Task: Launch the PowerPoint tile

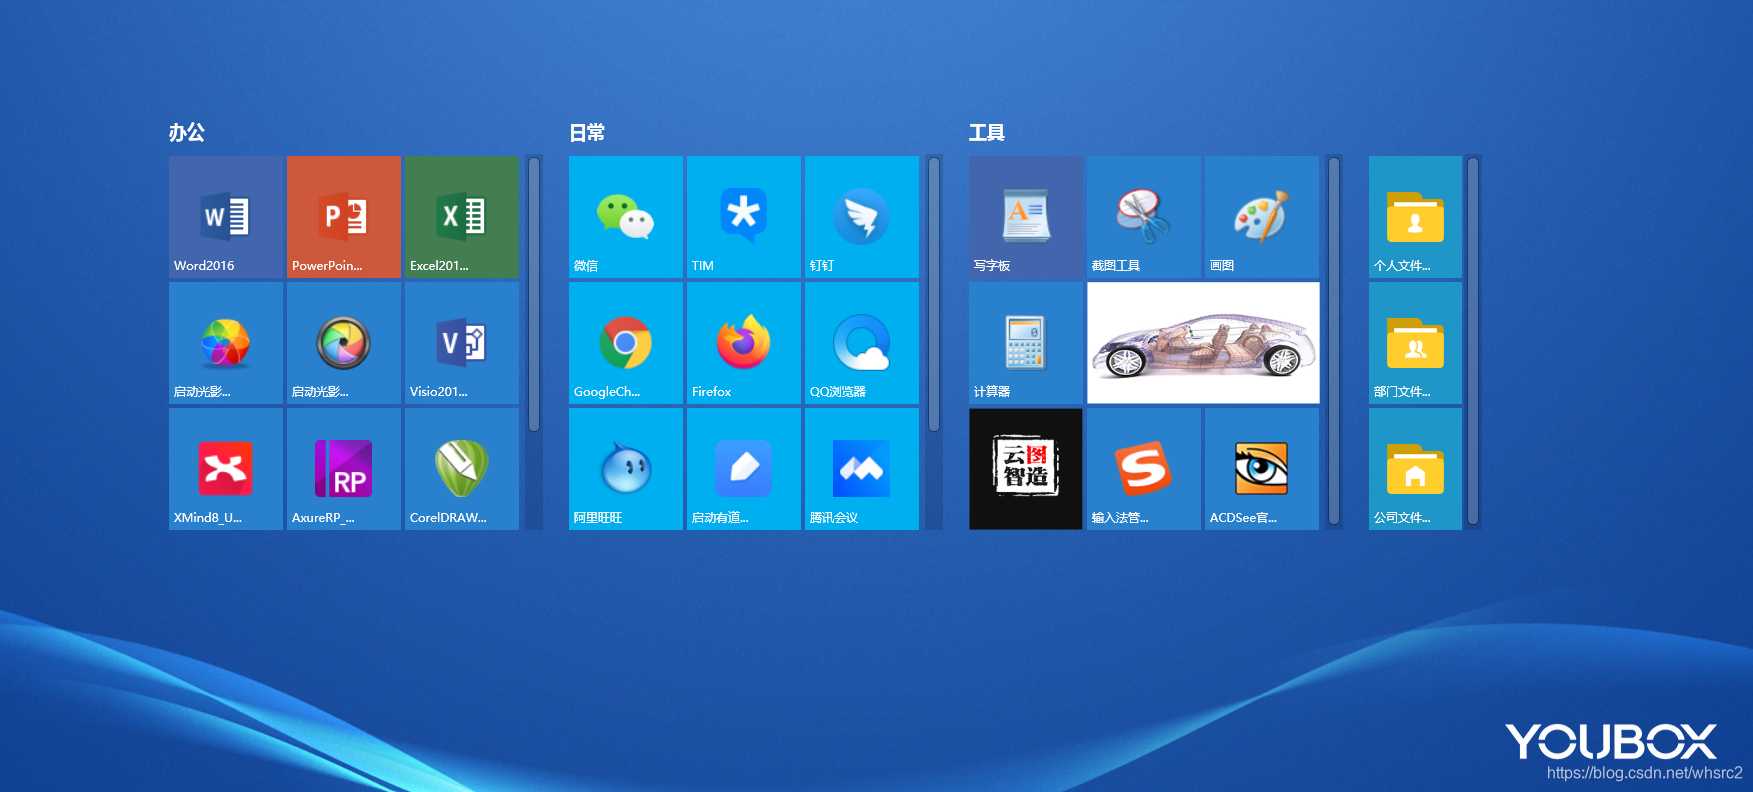Action: [344, 217]
